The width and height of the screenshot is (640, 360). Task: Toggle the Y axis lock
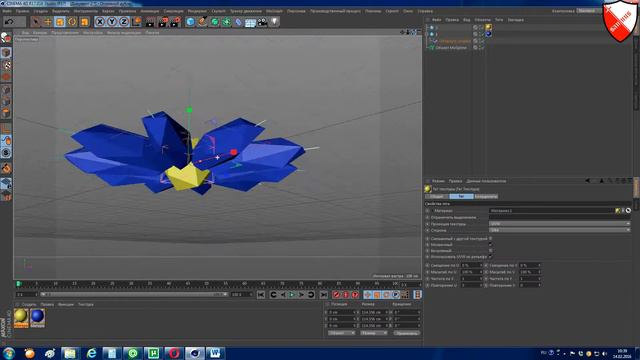(112, 22)
